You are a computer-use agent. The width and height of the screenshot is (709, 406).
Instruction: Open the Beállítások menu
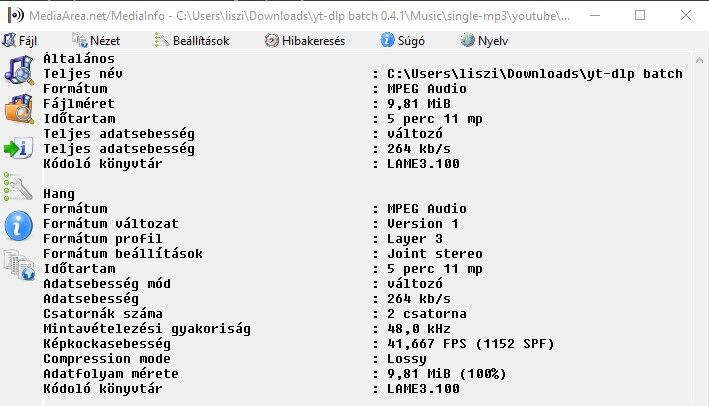point(192,41)
